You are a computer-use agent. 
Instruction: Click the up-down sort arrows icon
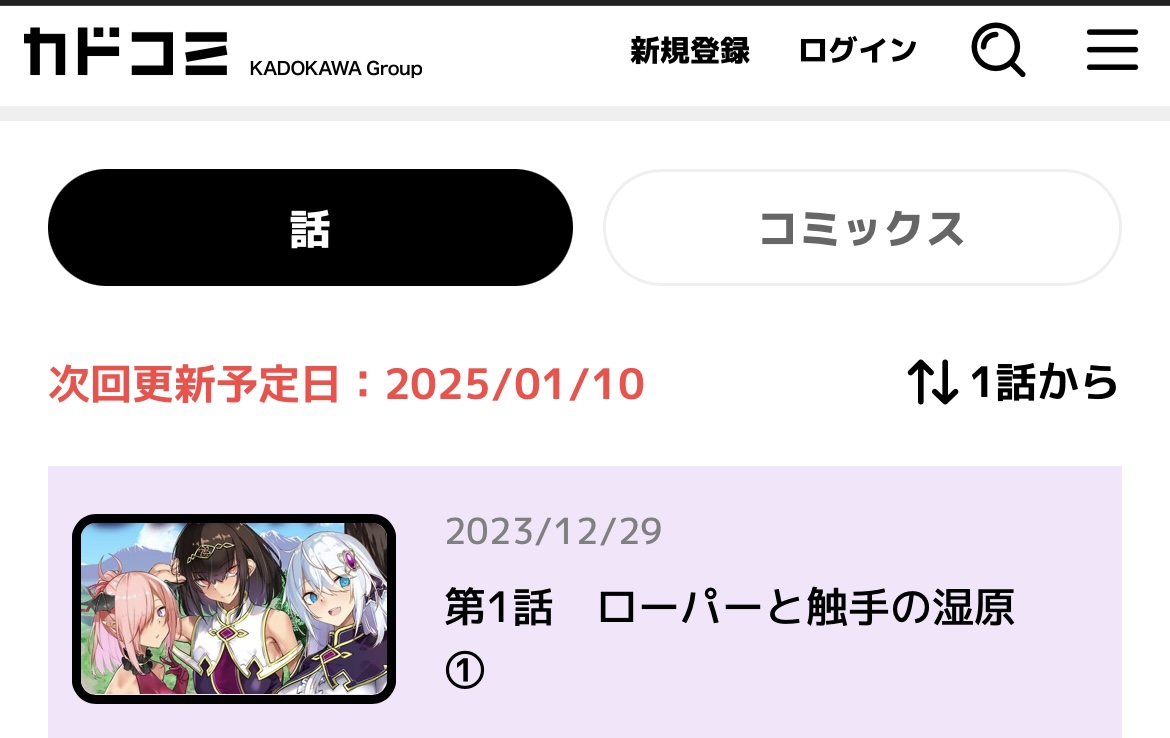tap(933, 382)
